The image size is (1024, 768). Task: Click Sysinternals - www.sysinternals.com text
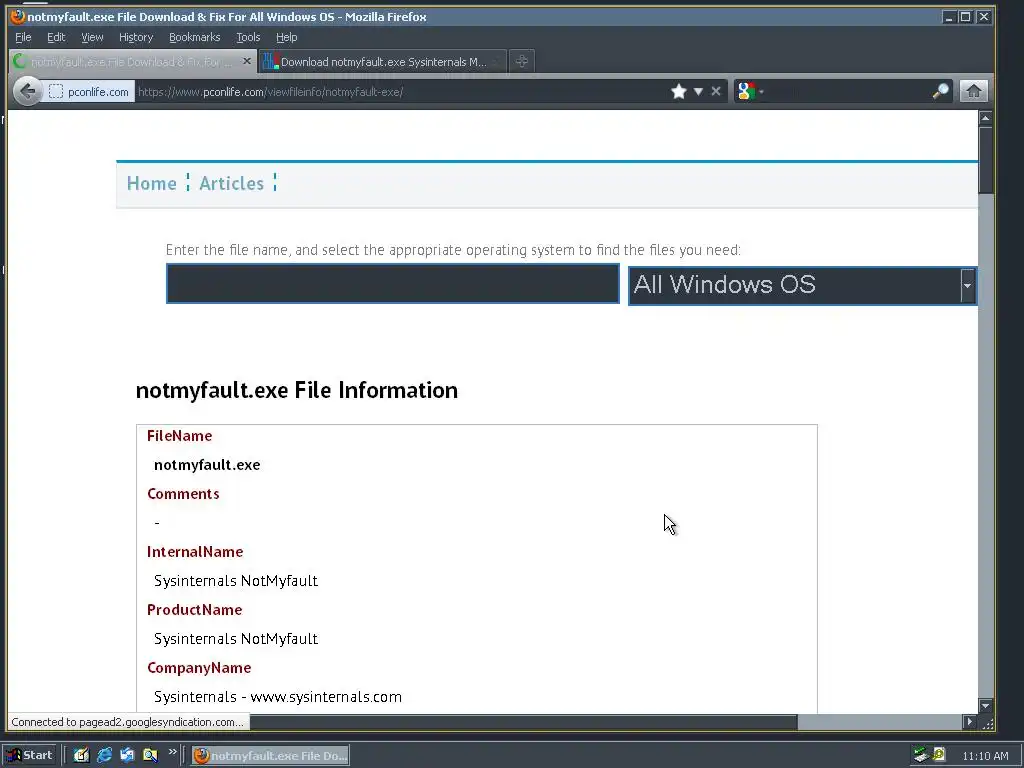(x=278, y=697)
